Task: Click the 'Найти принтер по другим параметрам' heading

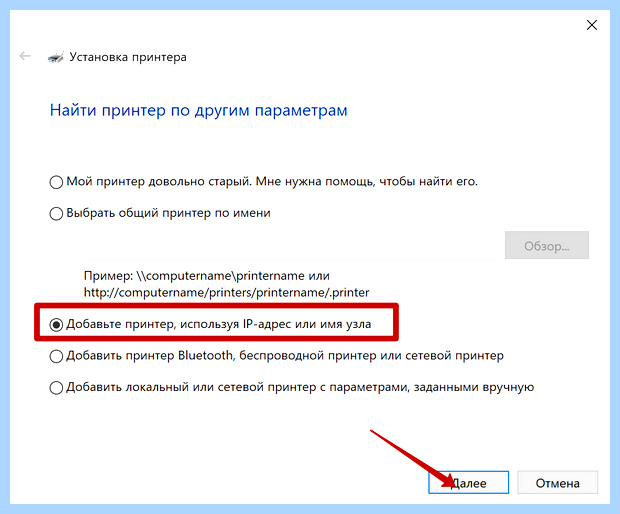Action: click(198, 110)
